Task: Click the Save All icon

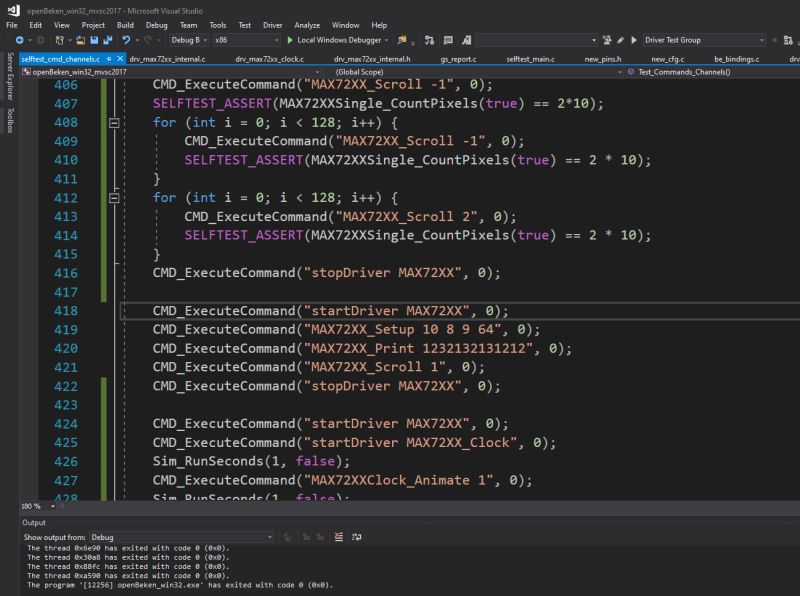Action: click(107, 41)
